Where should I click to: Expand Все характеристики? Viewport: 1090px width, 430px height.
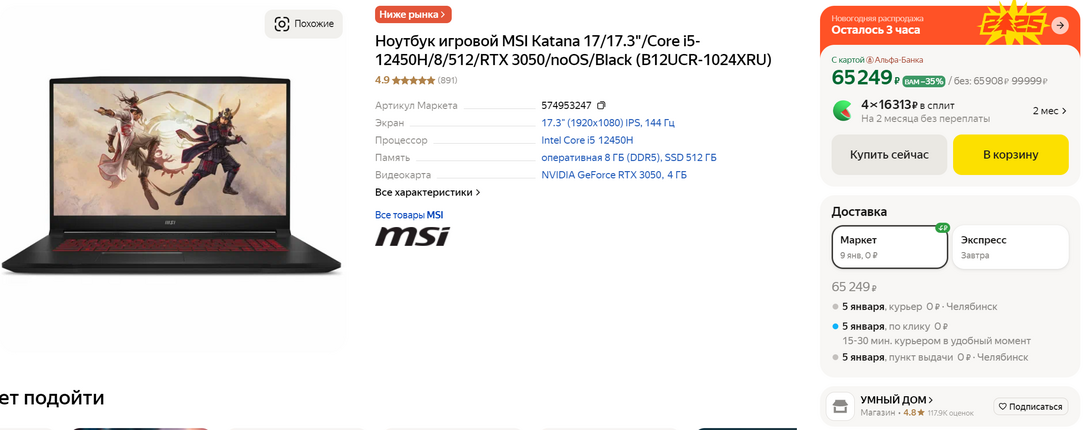[428, 192]
